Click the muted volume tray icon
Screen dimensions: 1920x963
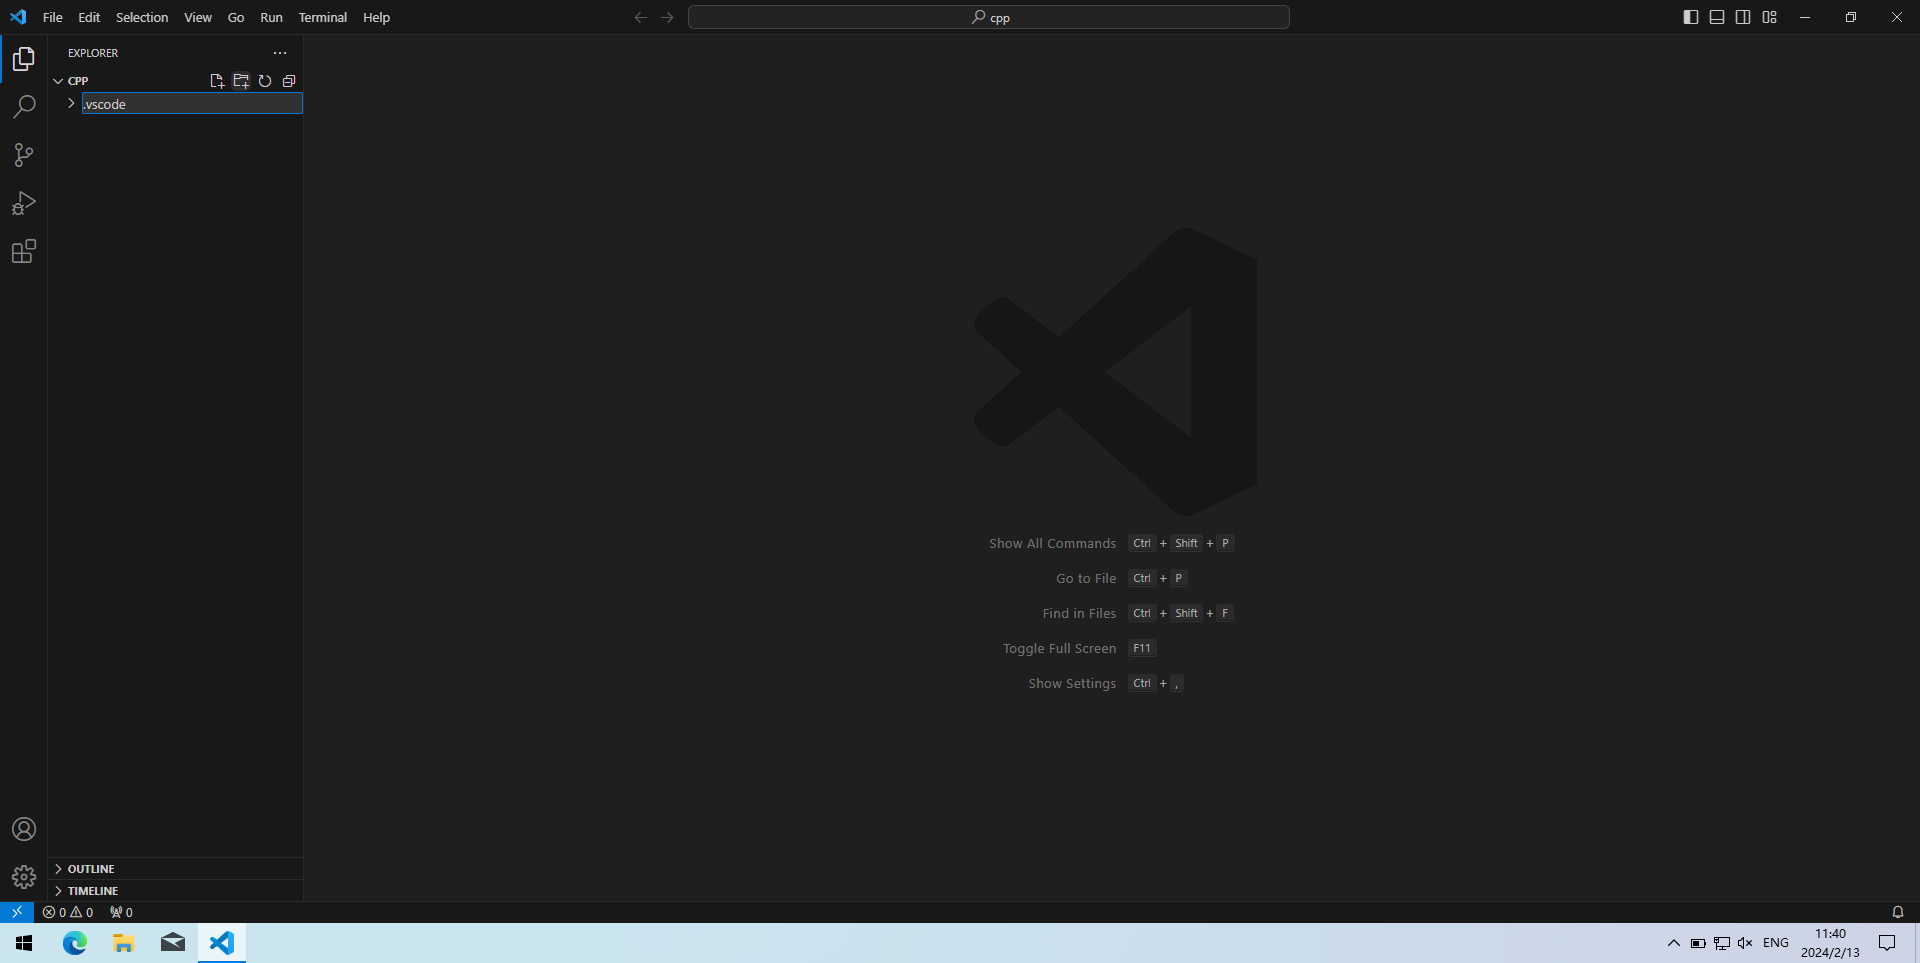tap(1745, 943)
